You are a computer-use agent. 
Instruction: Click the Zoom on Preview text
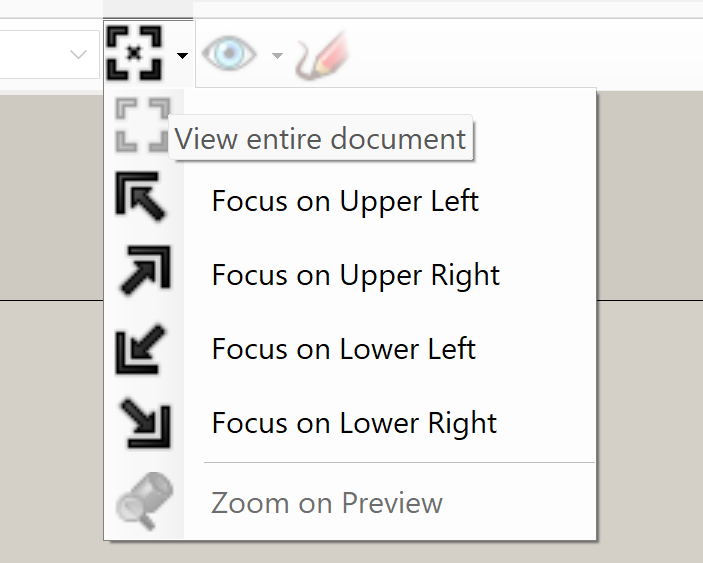click(x=326, y=502)
